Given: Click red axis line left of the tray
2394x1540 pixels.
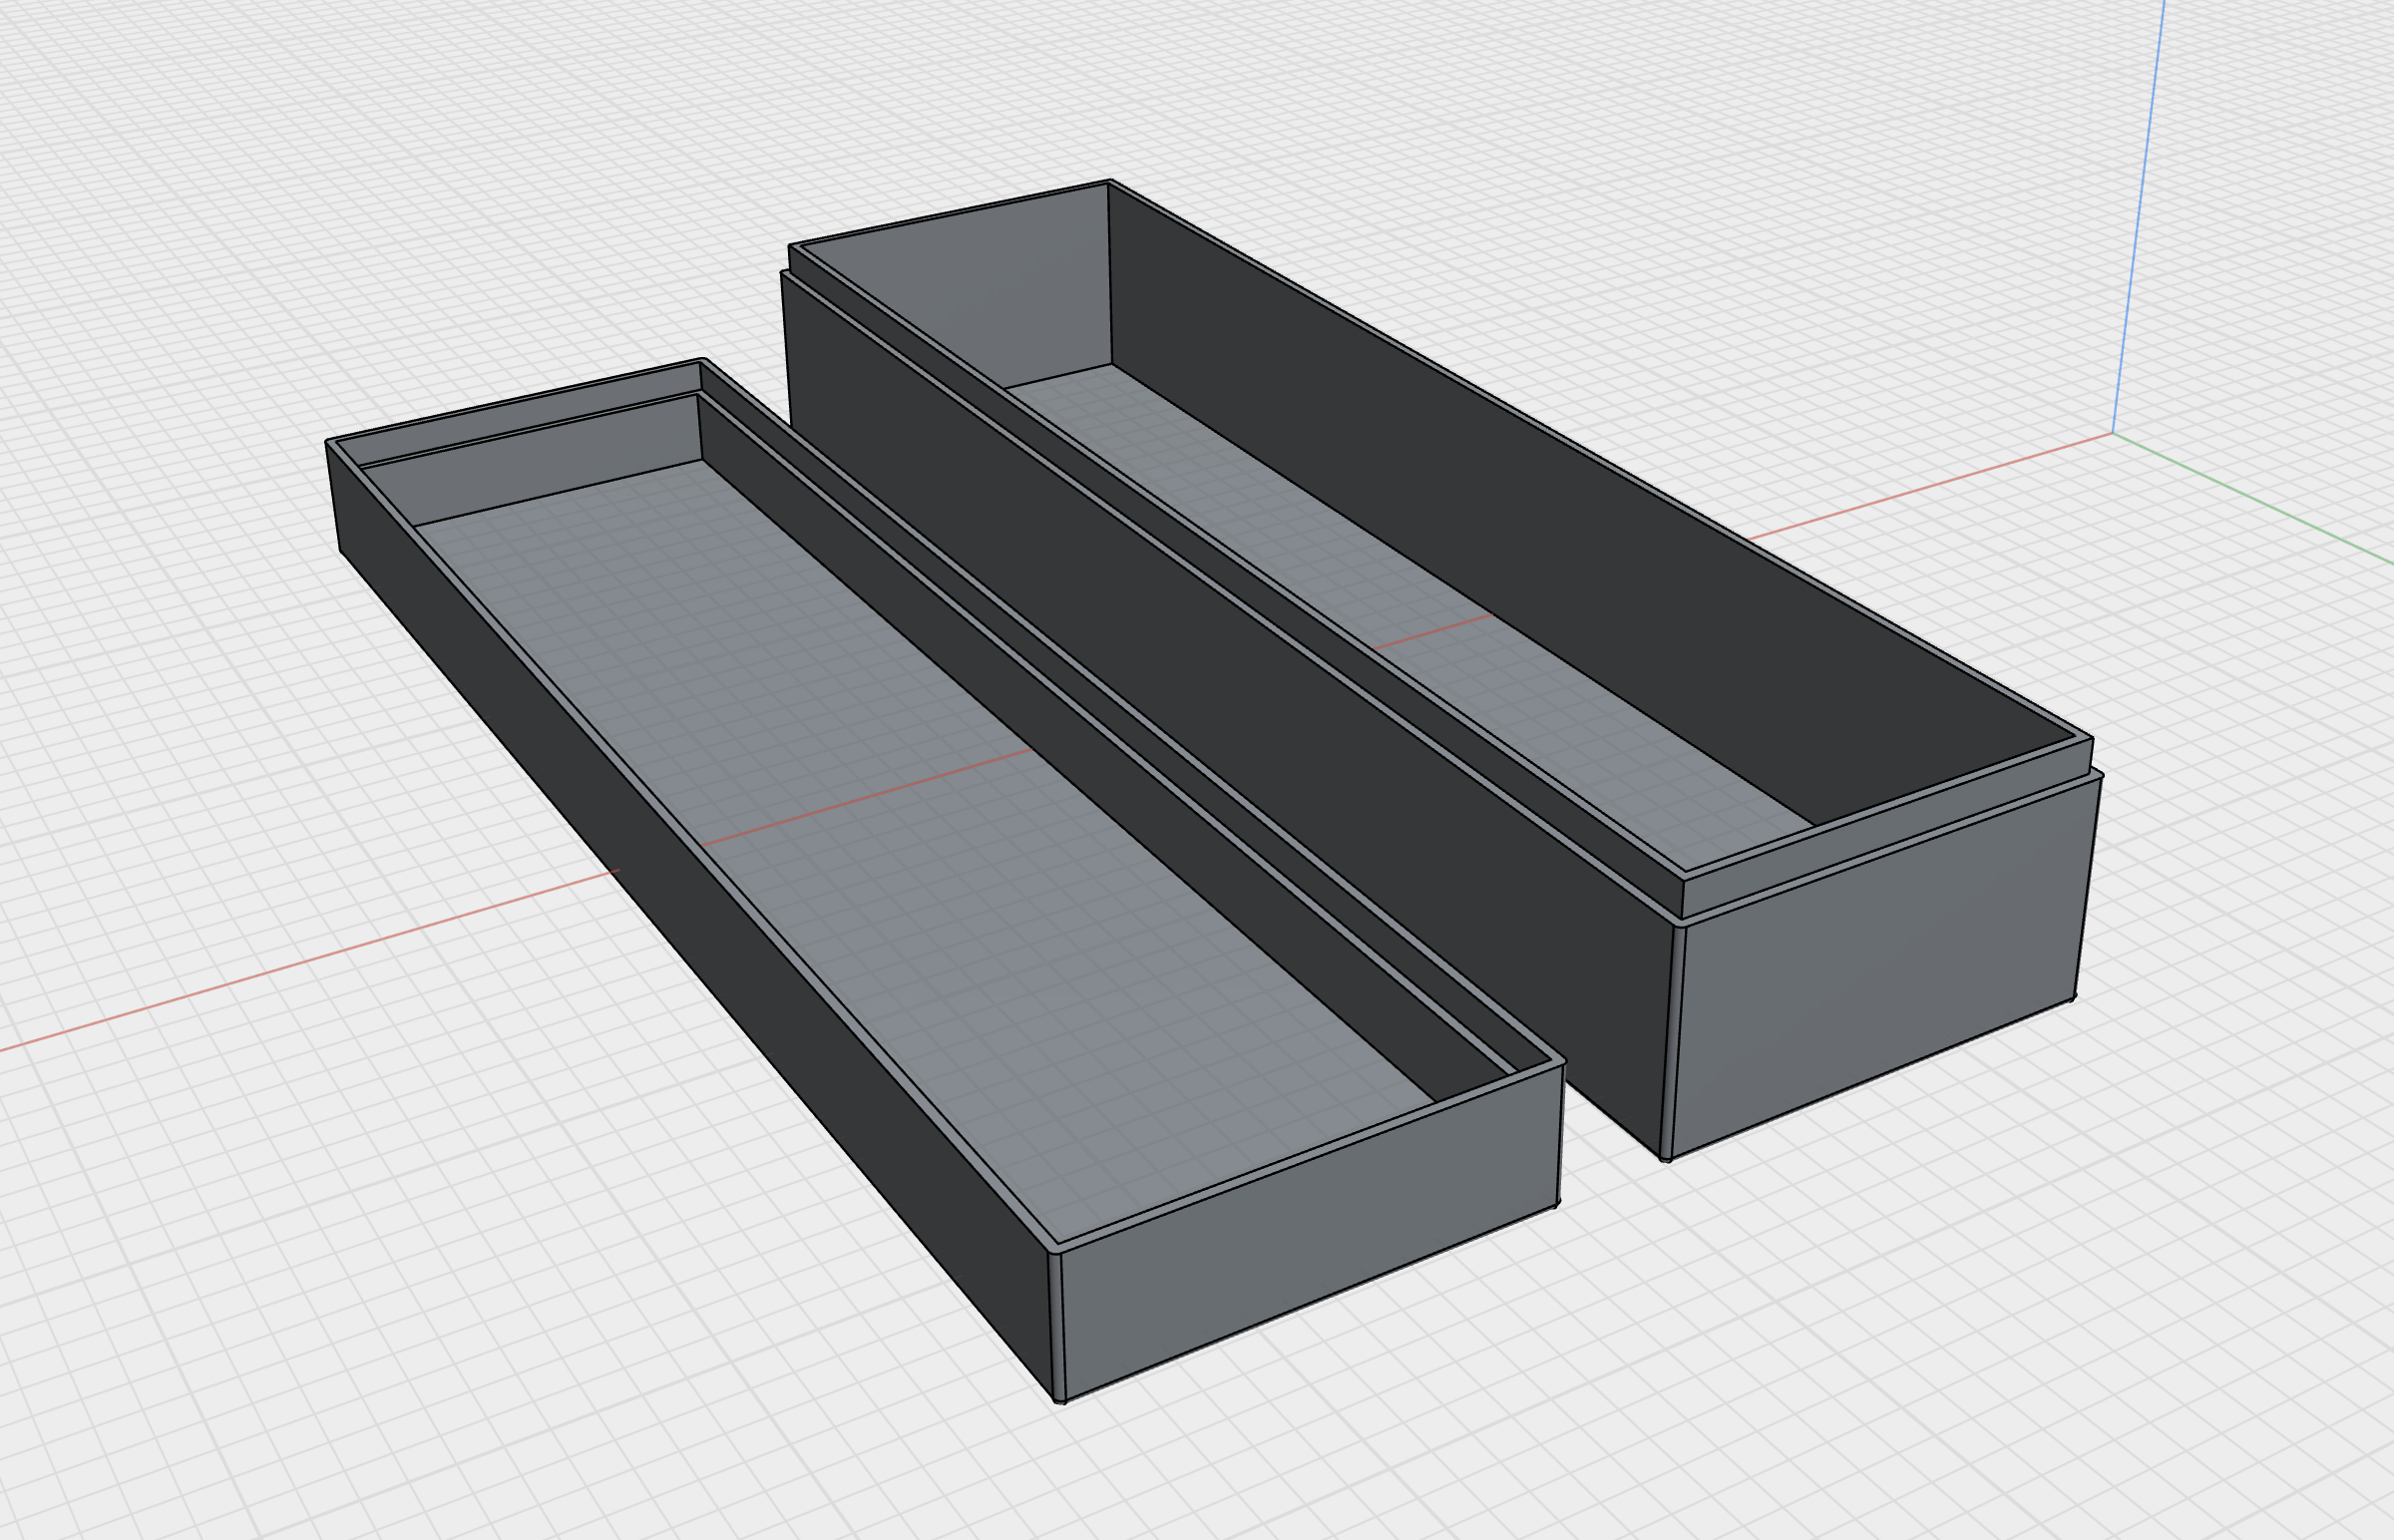Looking at the screenshot, I should tap(300, 963).
